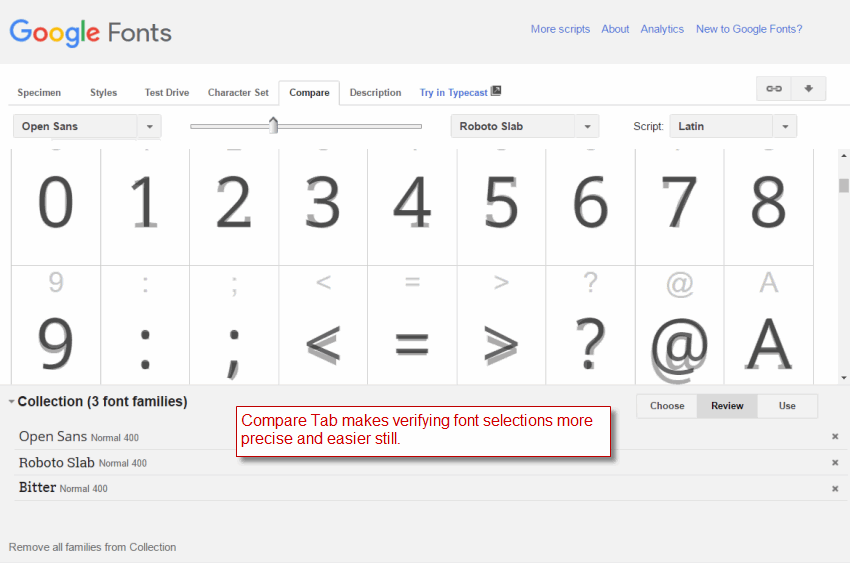Click the capital A glyph cell
850x563 pixels.
(769, 325)
